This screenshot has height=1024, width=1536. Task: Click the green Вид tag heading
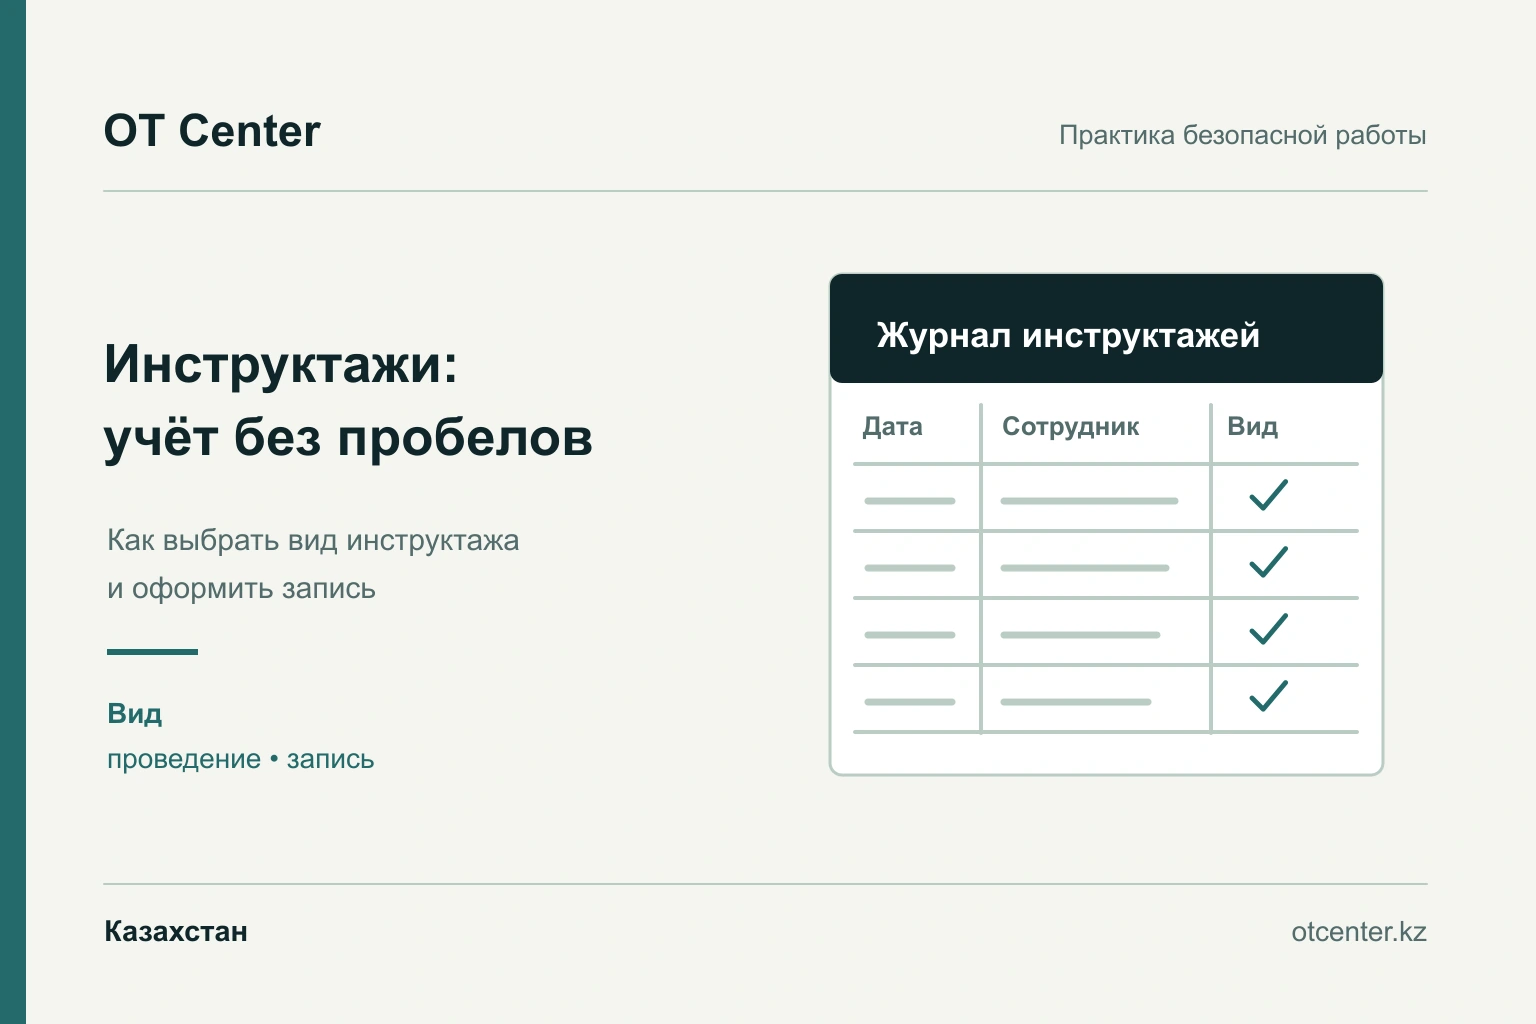[x=135, y=714]
